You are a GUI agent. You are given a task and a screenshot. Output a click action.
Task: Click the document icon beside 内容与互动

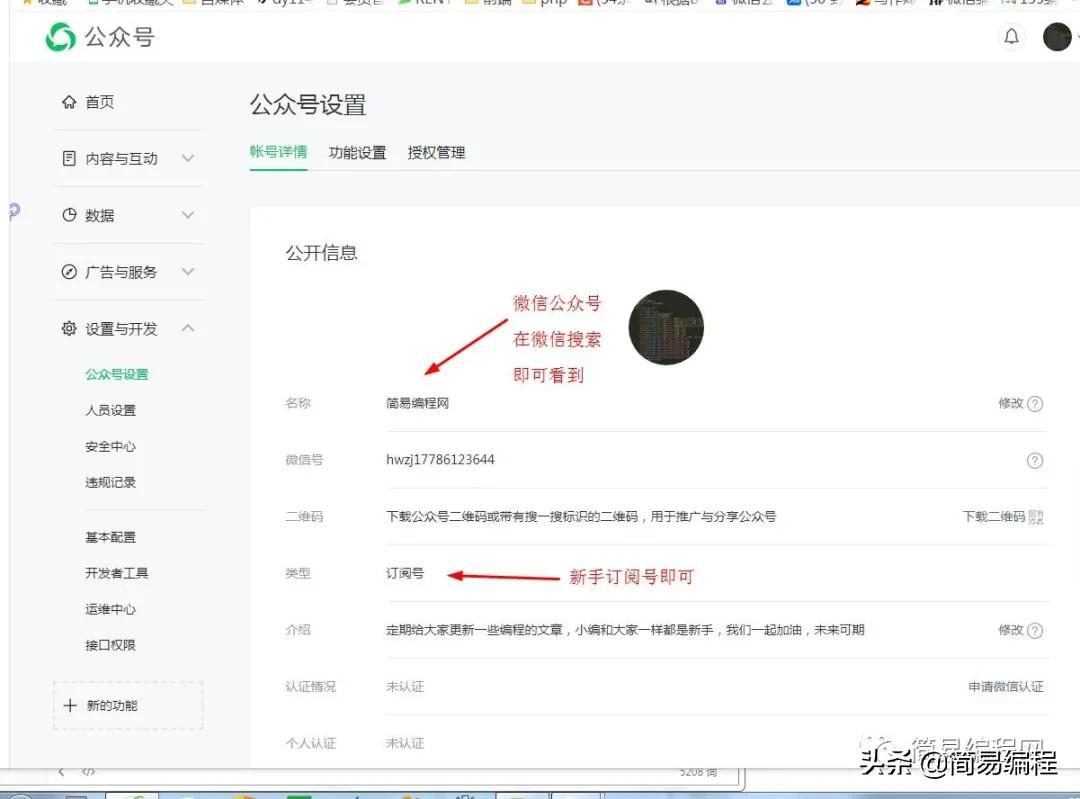pos(68,158)
